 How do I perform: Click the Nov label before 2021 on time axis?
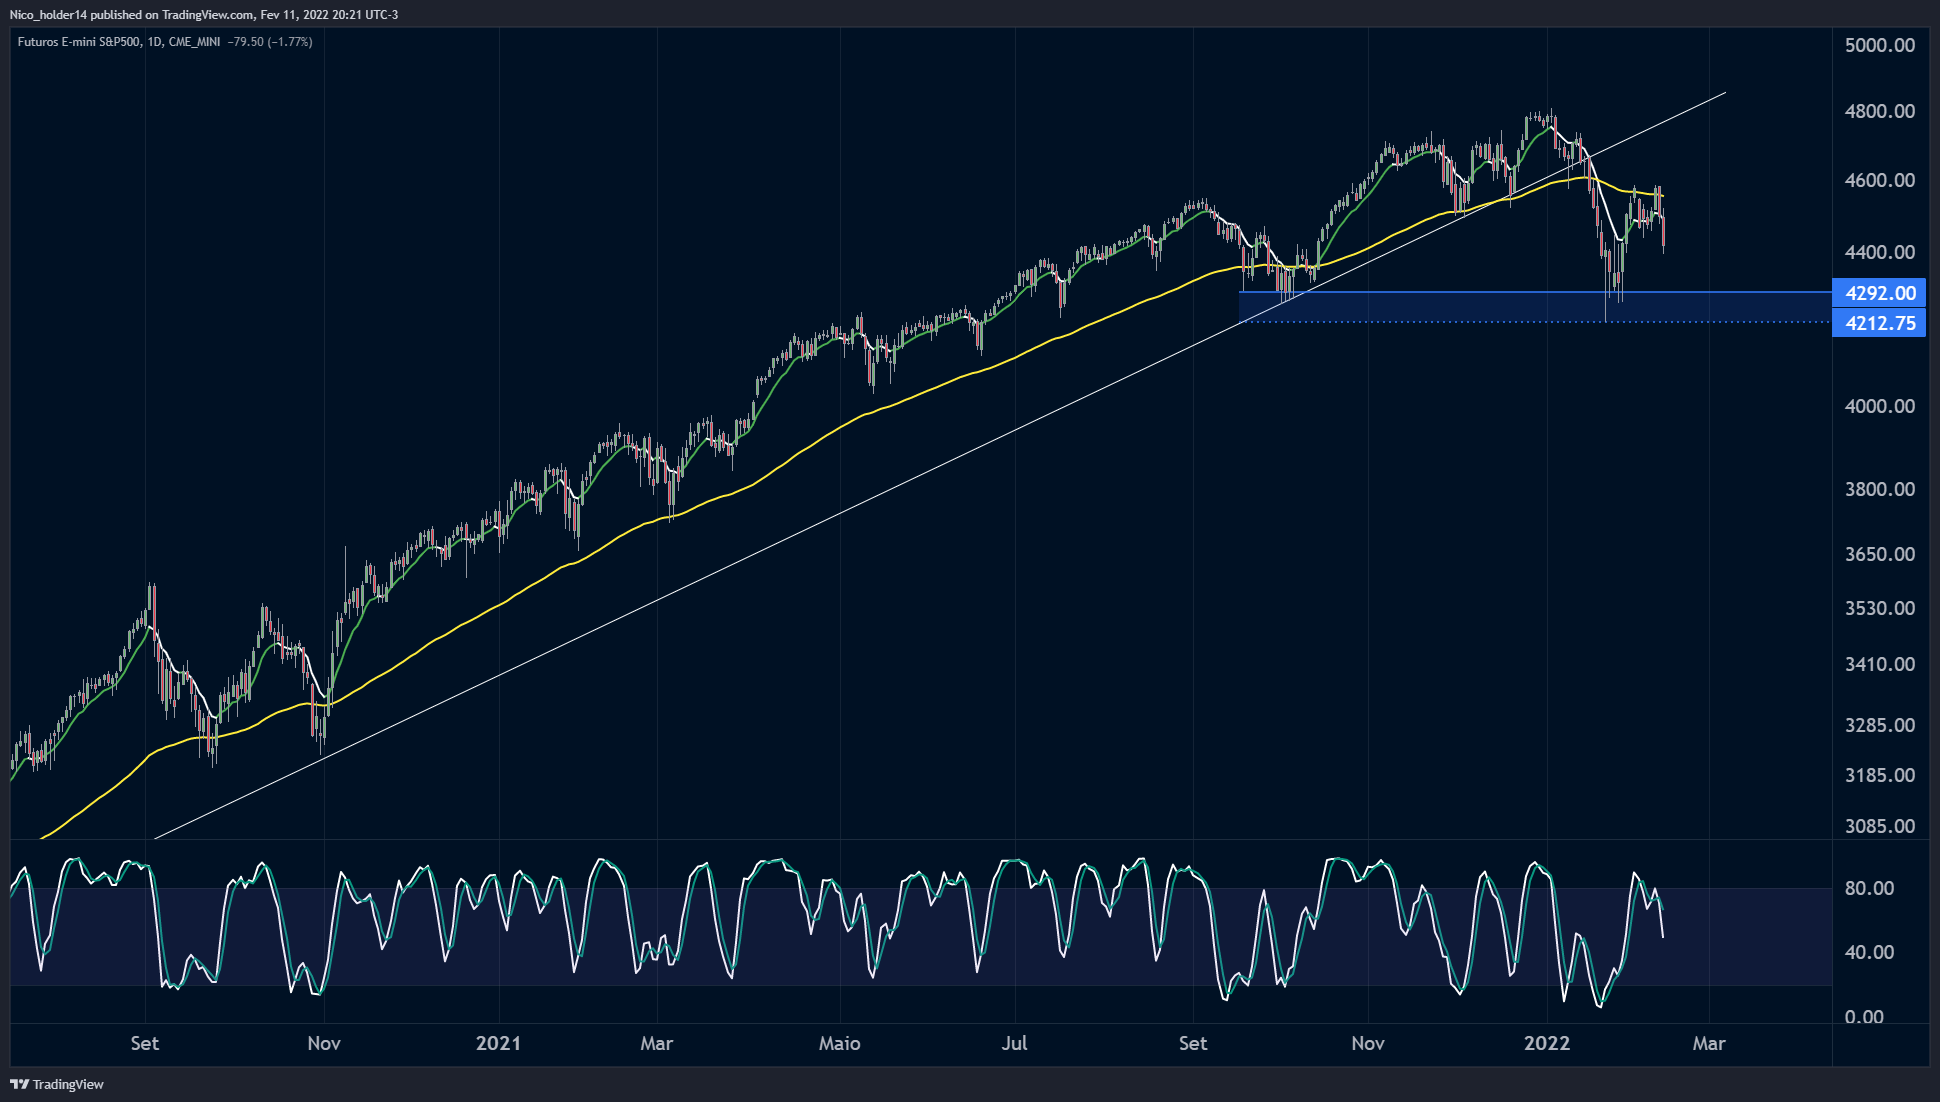(x=324, y=1043)
